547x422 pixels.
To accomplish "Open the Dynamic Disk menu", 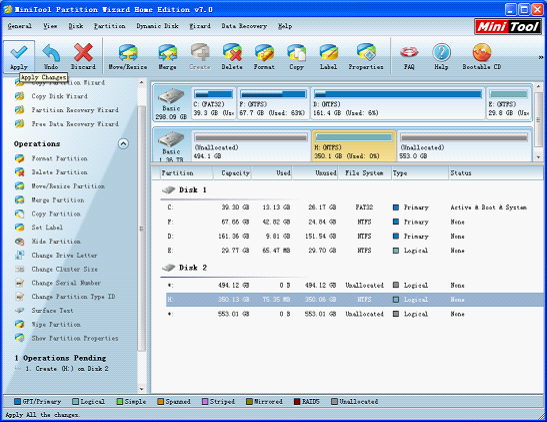I will tap(157, 26).
